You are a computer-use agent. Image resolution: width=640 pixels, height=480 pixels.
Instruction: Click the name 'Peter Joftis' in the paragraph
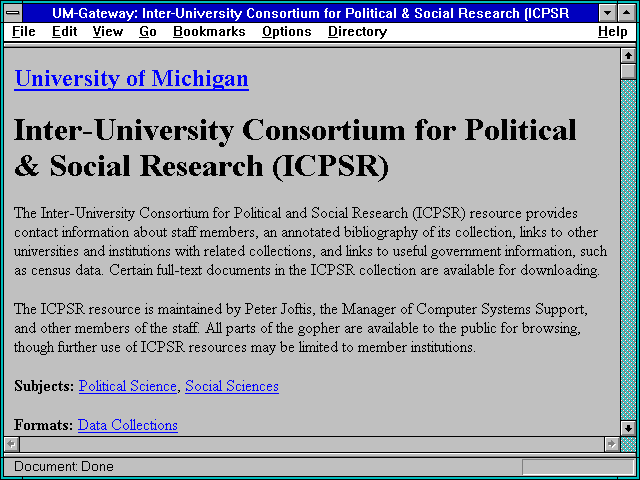tap(279, 309)
